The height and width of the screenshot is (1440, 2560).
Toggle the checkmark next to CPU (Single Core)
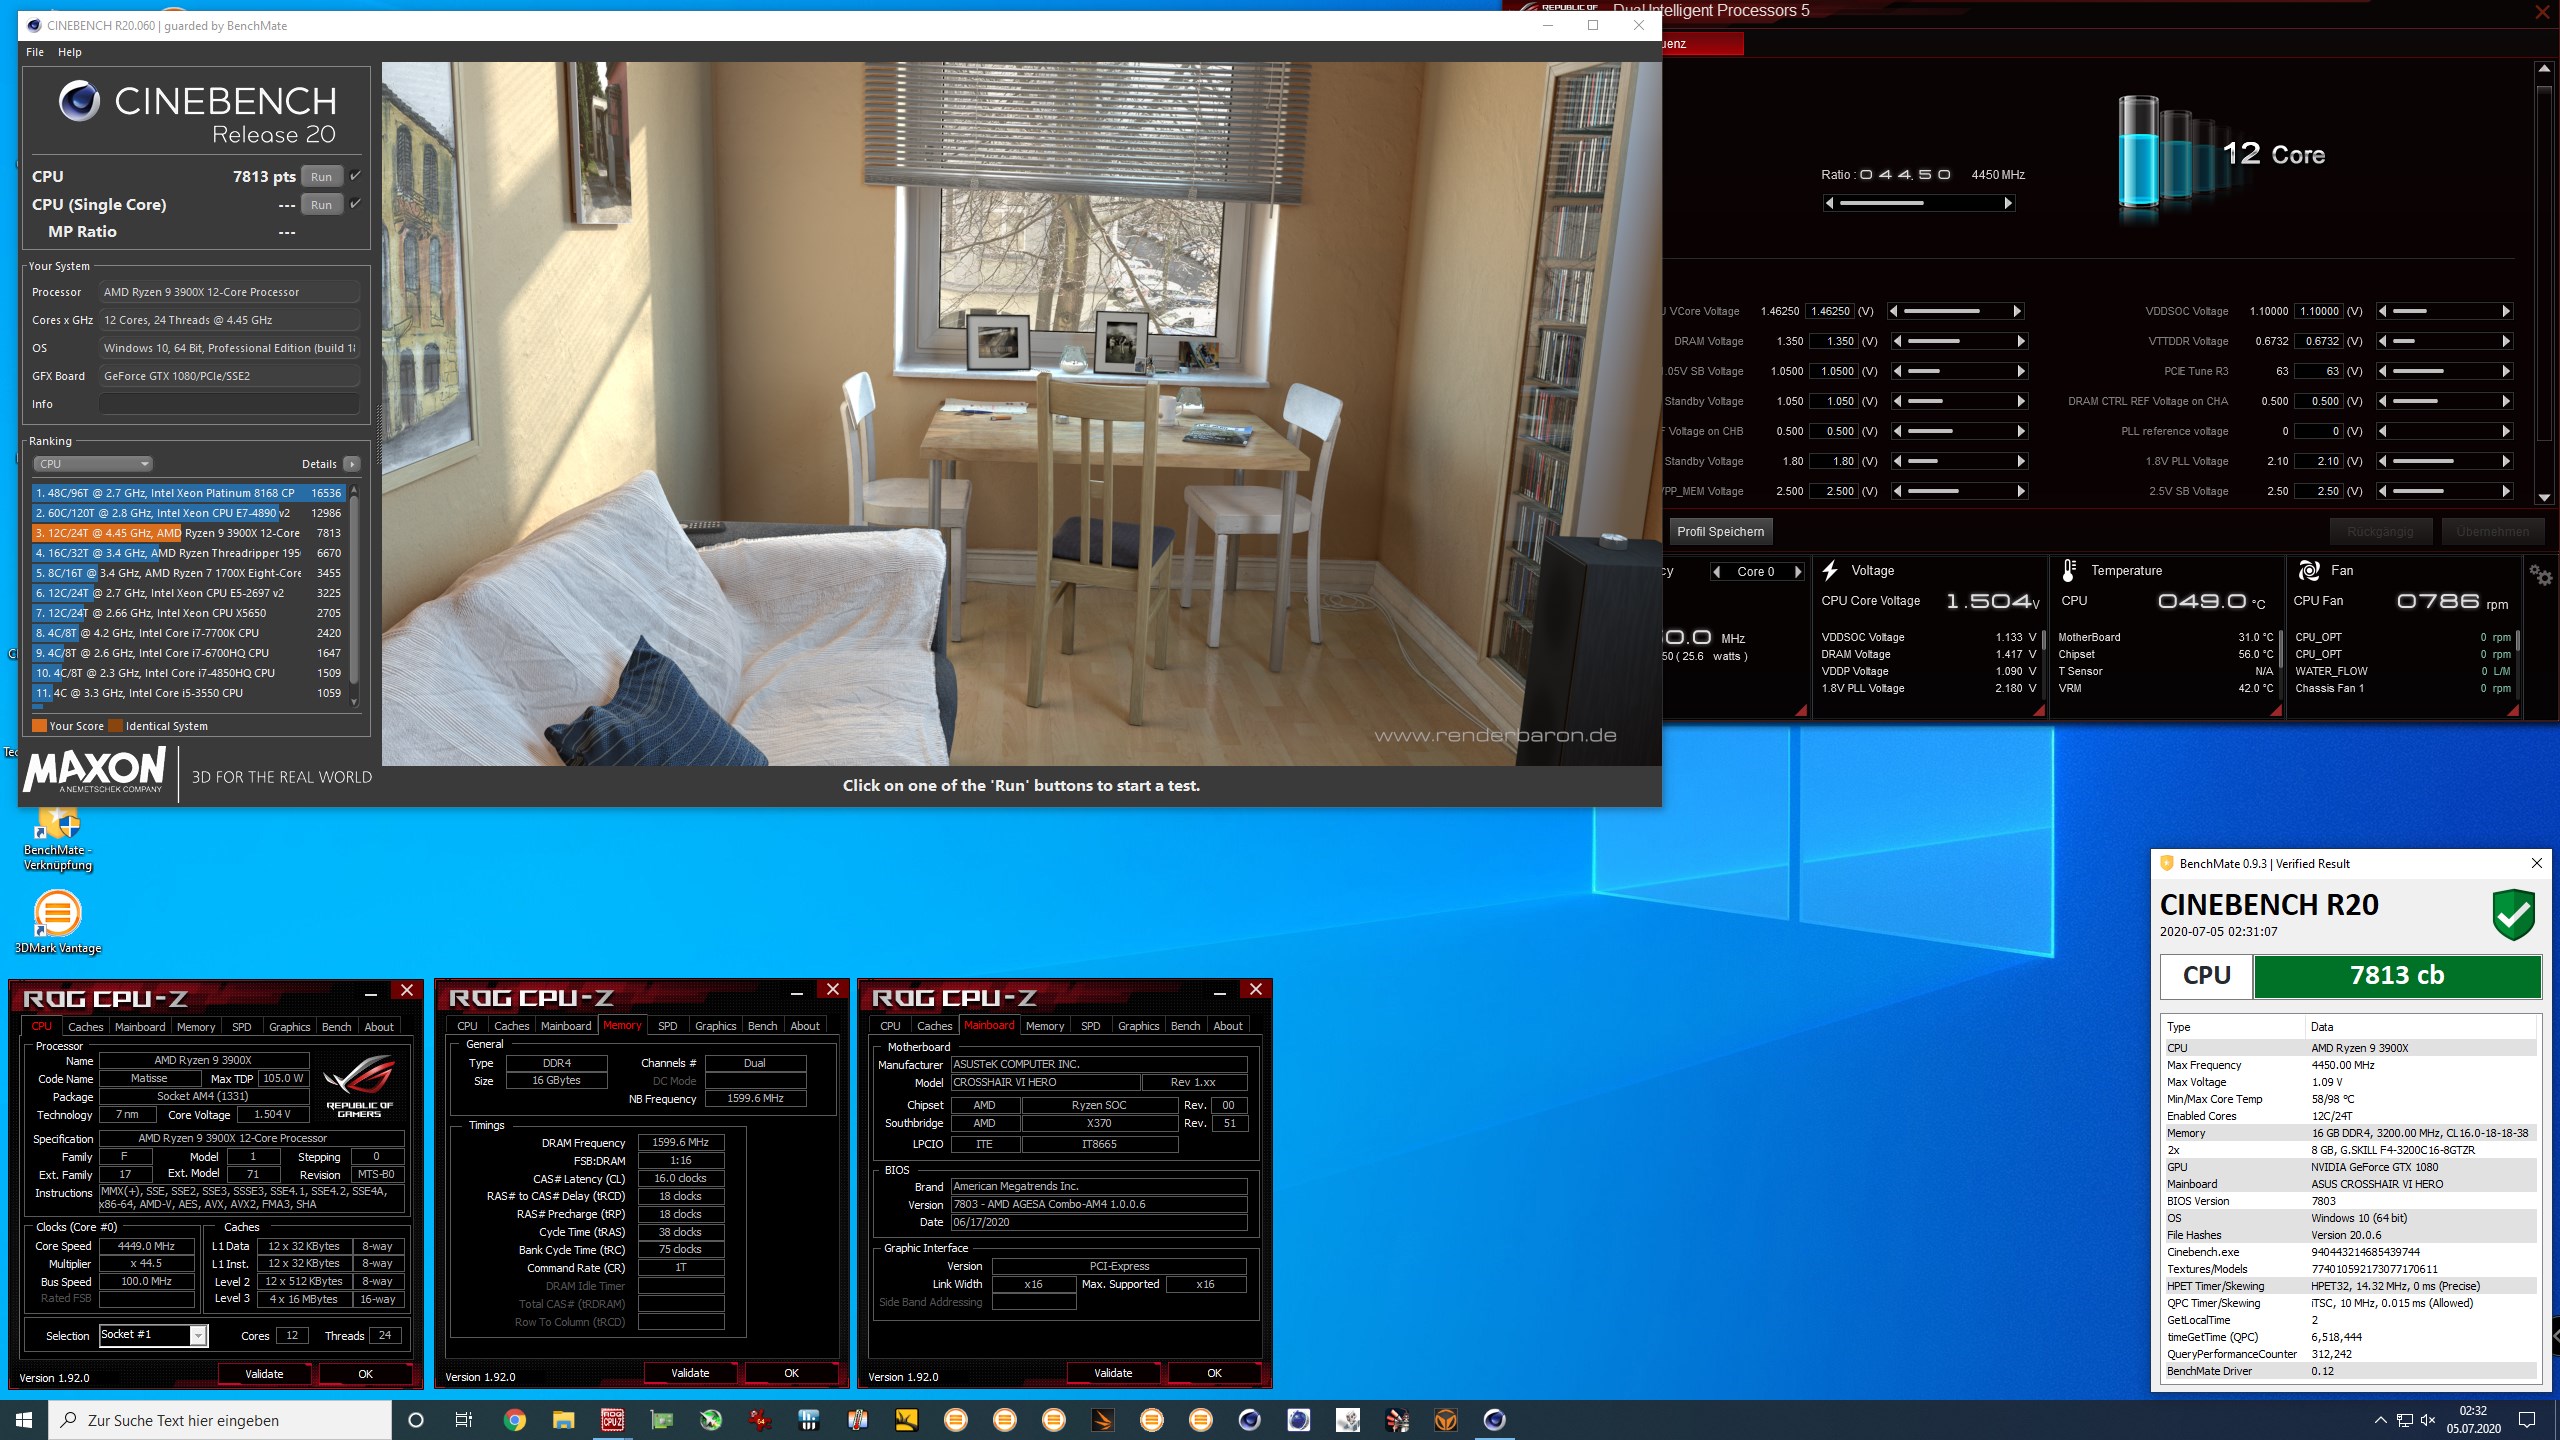(355, 204)
